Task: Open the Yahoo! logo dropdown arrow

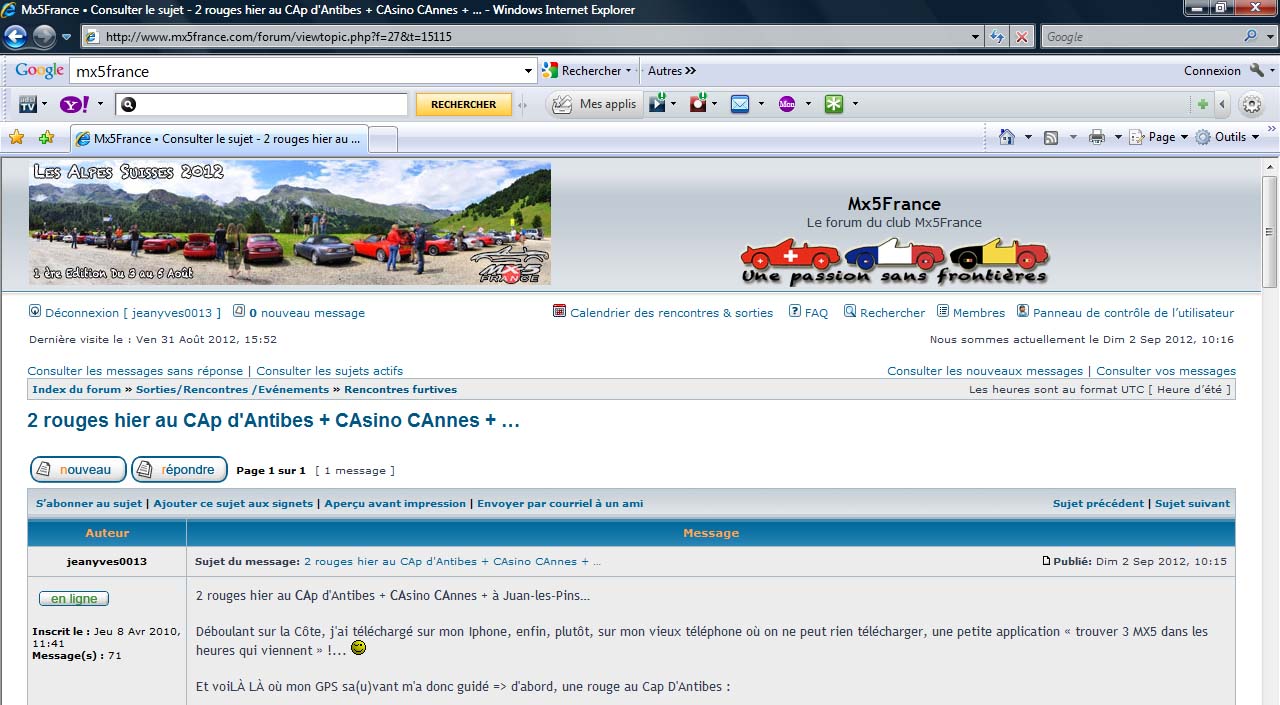Action: (100, 104)
